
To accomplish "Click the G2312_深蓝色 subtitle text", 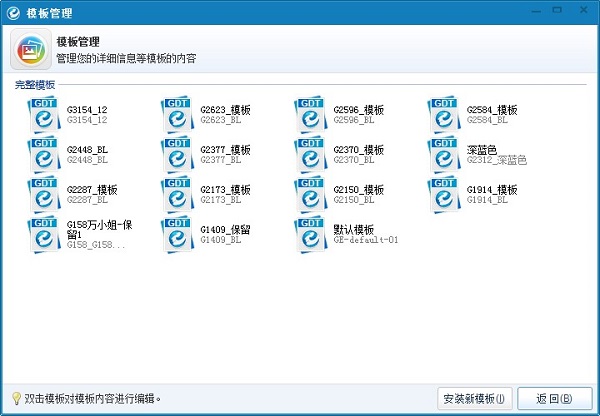I will pyautogui.click(x=497, y=160).
